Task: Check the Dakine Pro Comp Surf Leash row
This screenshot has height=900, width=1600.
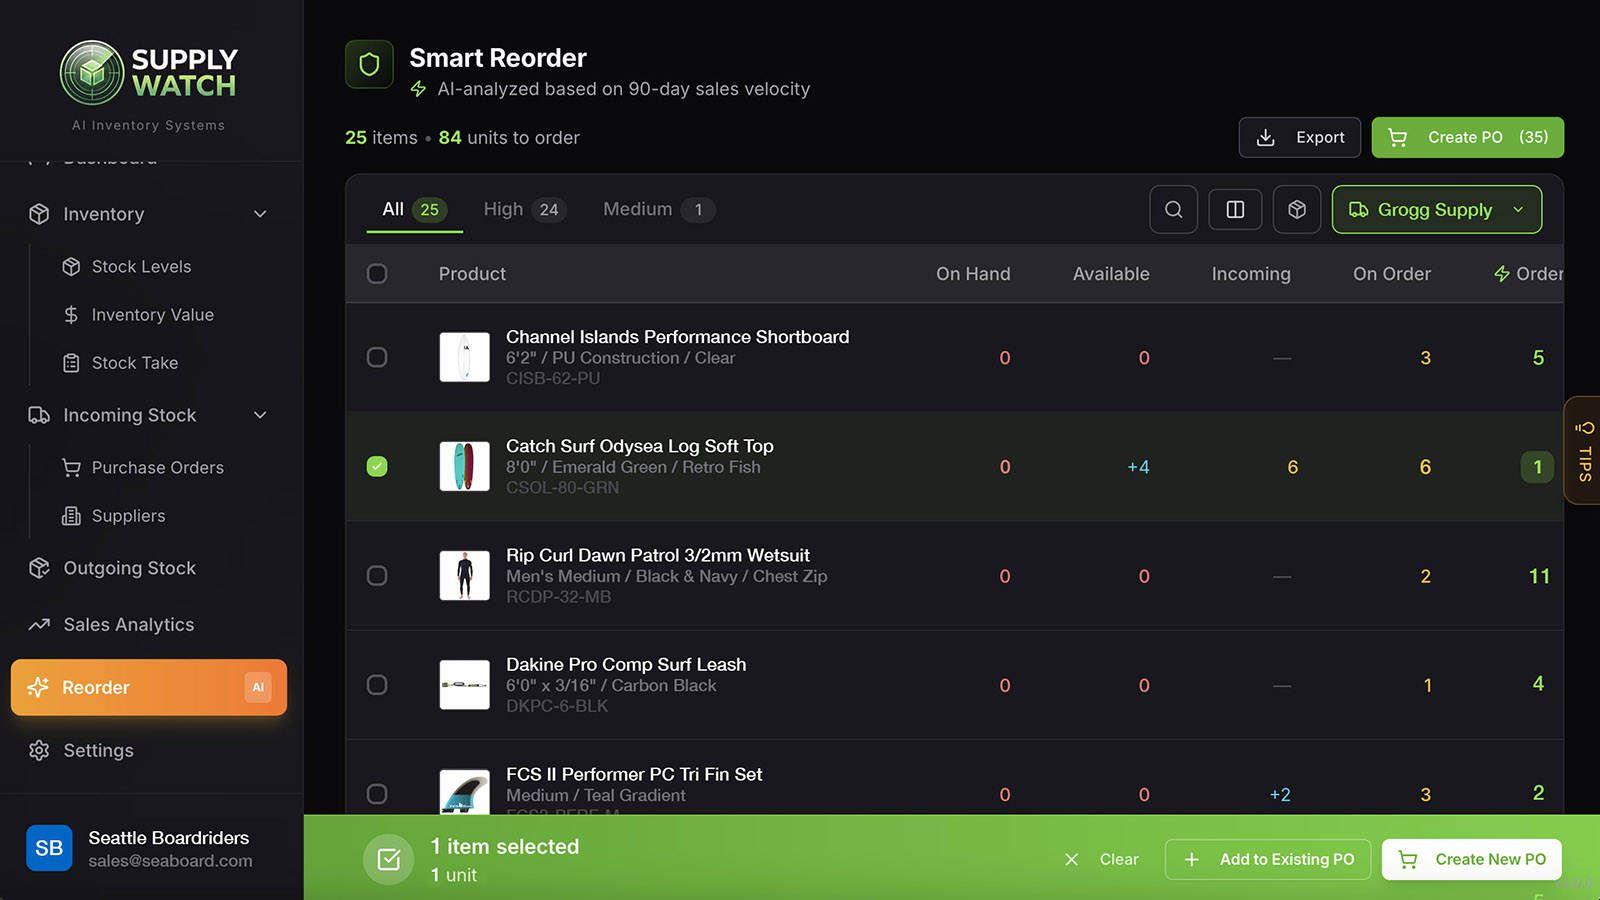Action: click(377, 684)
